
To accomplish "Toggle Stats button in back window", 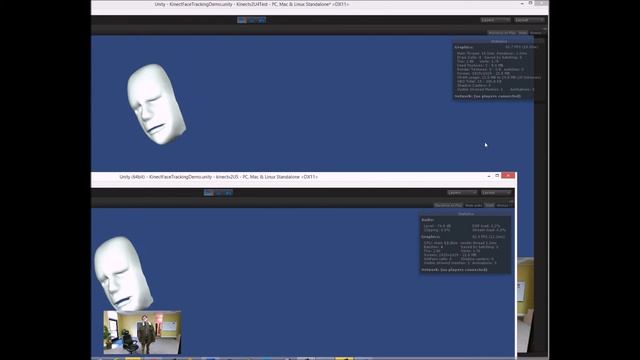I will 523,33.
